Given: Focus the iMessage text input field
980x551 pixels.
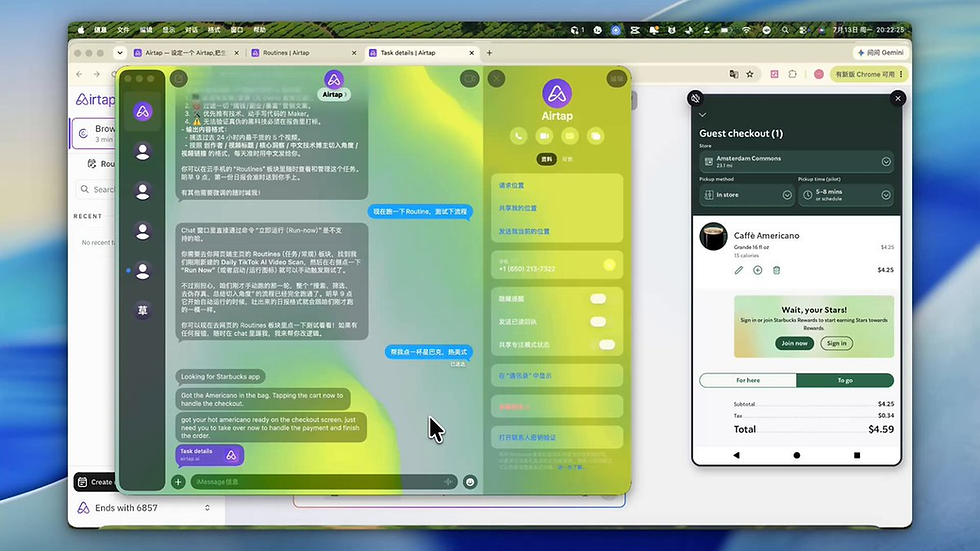Looking at the screenshot, I should [x=324, y=482].
